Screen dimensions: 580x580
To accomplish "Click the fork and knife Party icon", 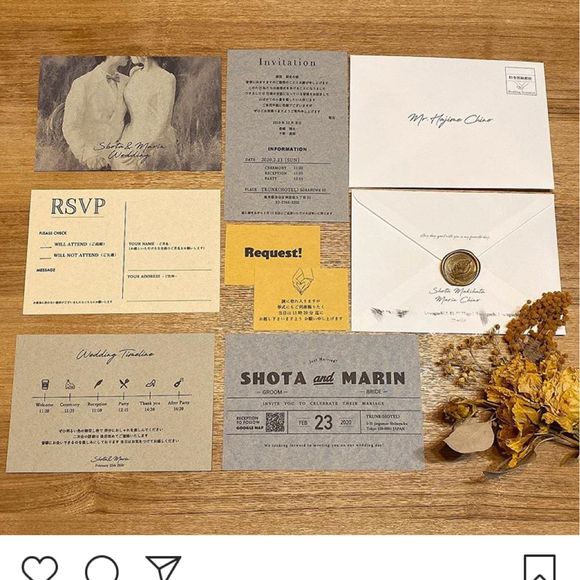I will (x=124, y=384).
